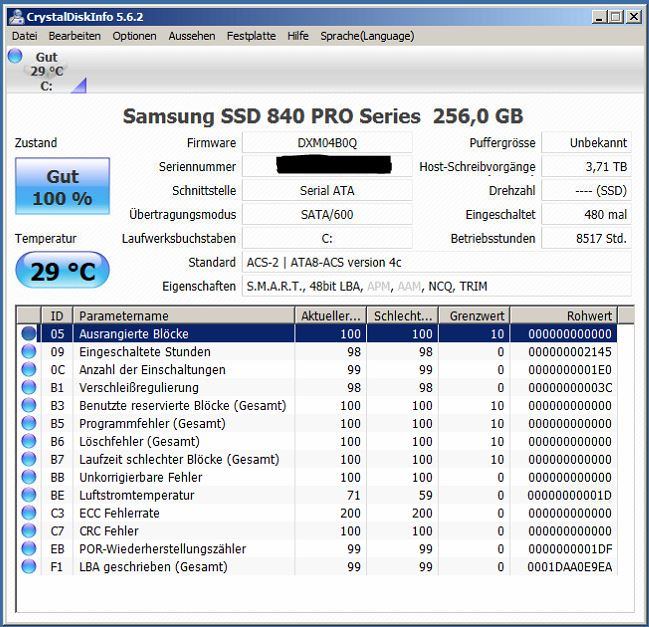Image resolution: width=649 pixels, height=627 pixels.
Task: Click the raw value 0001DAA0E9EA
Action: pyautogui.click(x=570, y=567)
